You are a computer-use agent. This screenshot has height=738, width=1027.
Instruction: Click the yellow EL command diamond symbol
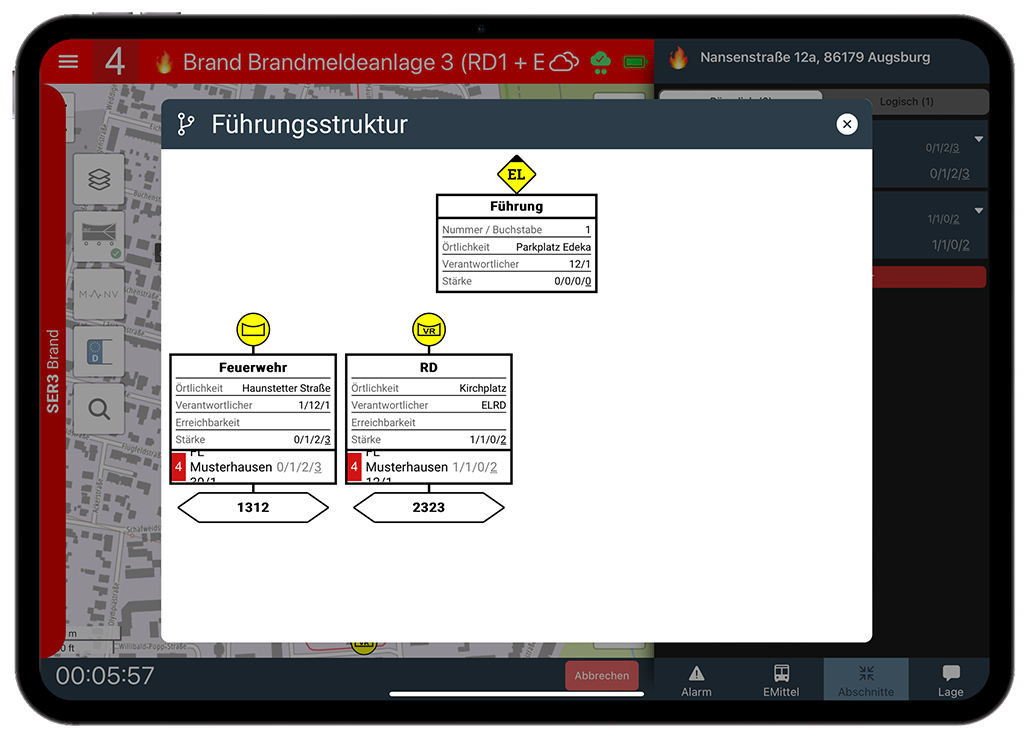pyautogui.click(x=516, y=174)
